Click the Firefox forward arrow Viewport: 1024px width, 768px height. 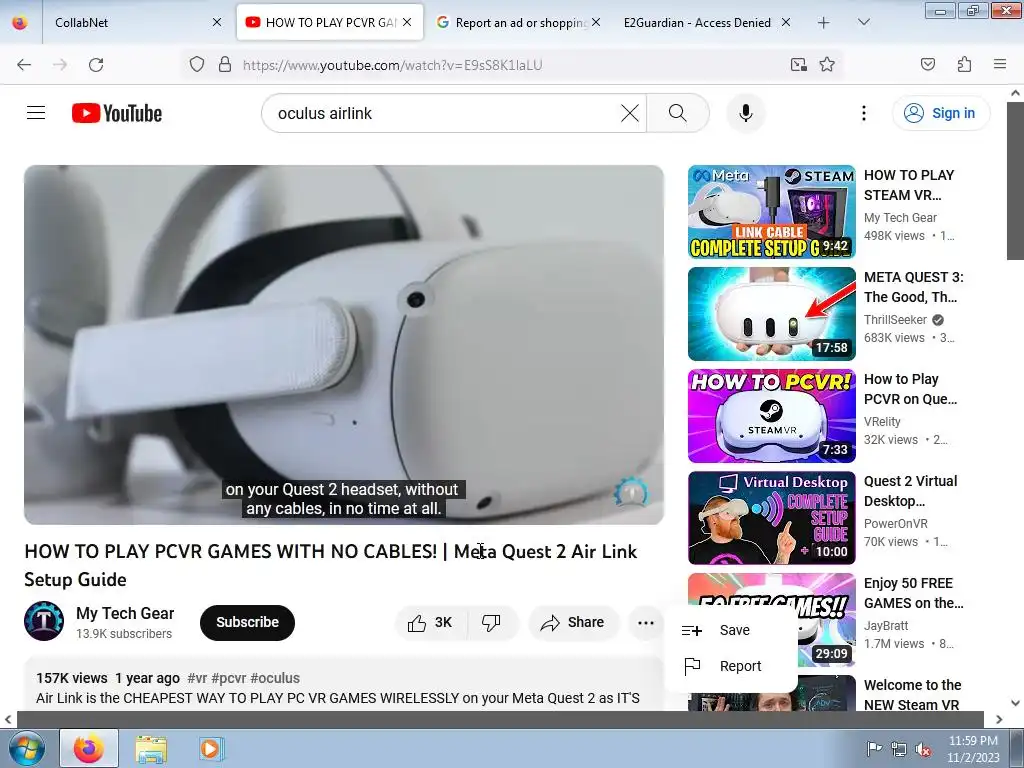pyautogui.click(x=60, y=65)
